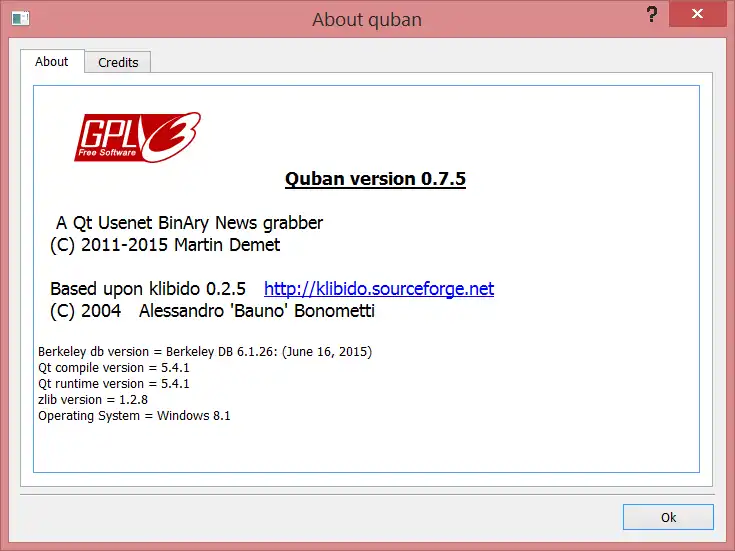Screen dimensions: 735x551
Task: Click the text 'A Qt Usenet BinAry News grabber'
Action: [x=189, y=223]
